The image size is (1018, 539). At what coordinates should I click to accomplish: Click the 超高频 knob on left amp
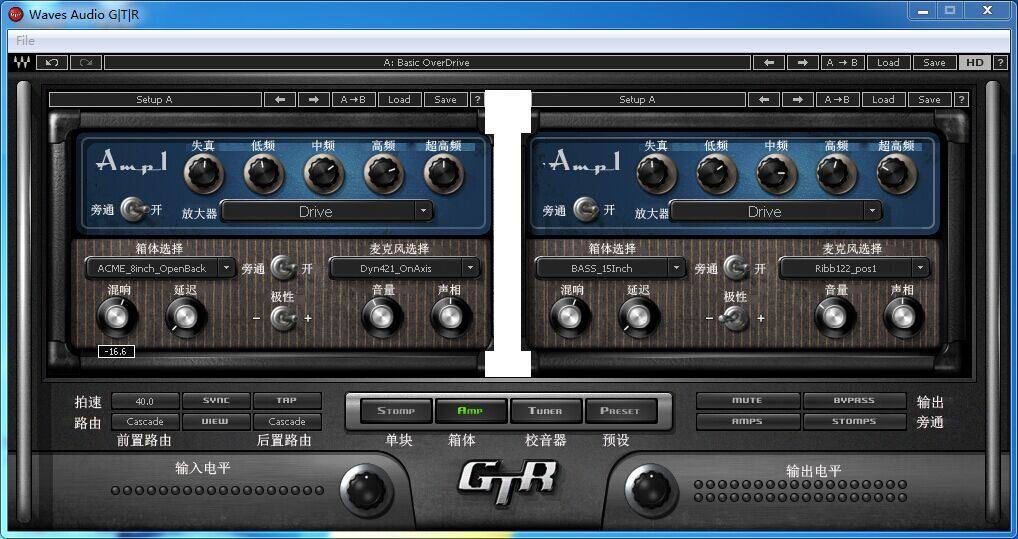(444, 173)
